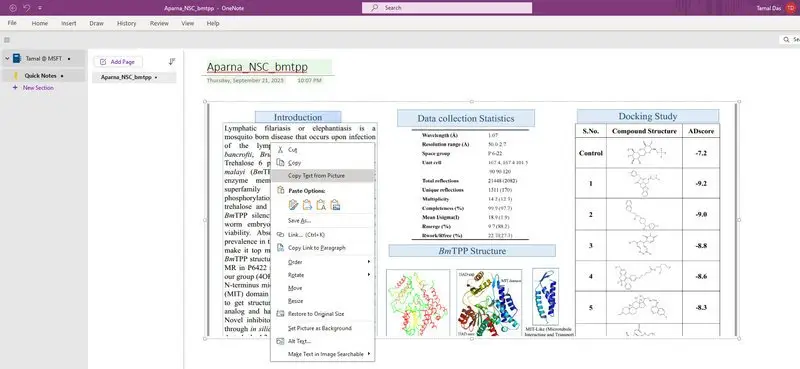
Task: Choose Copy Link to Paragraph
Action: 322,248
